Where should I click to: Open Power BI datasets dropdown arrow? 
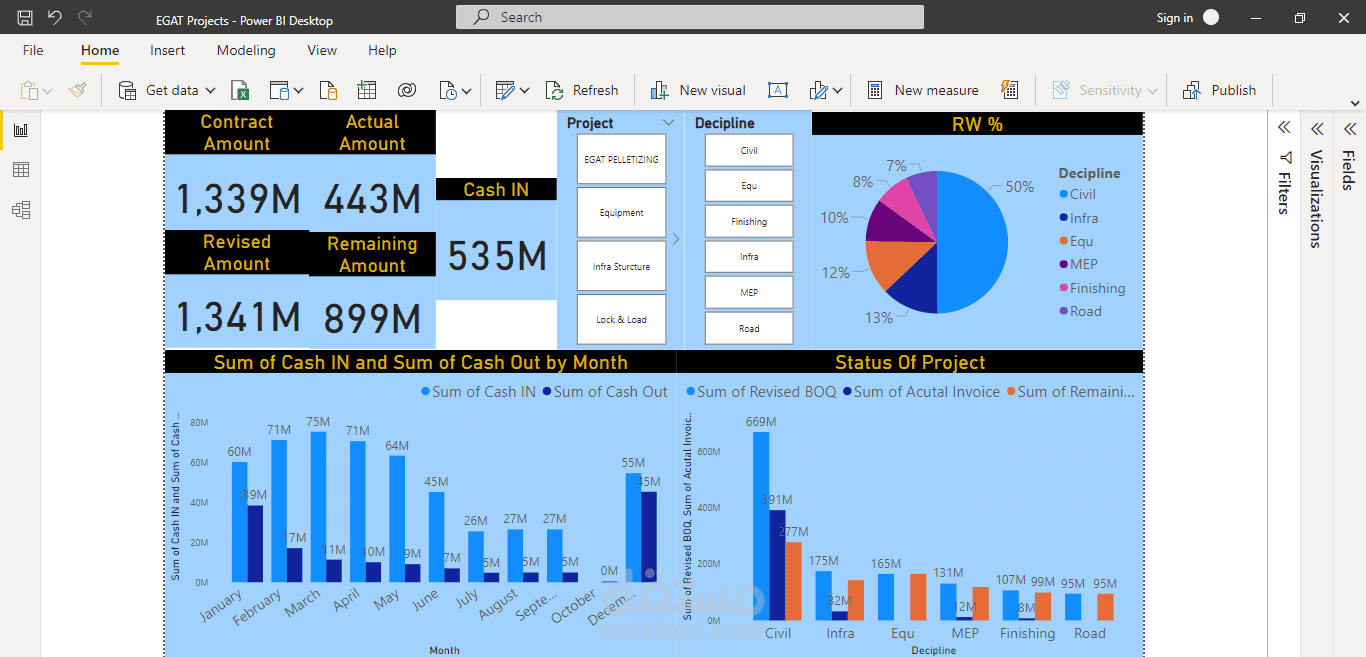pyautogui.click(x=299, y=91)
